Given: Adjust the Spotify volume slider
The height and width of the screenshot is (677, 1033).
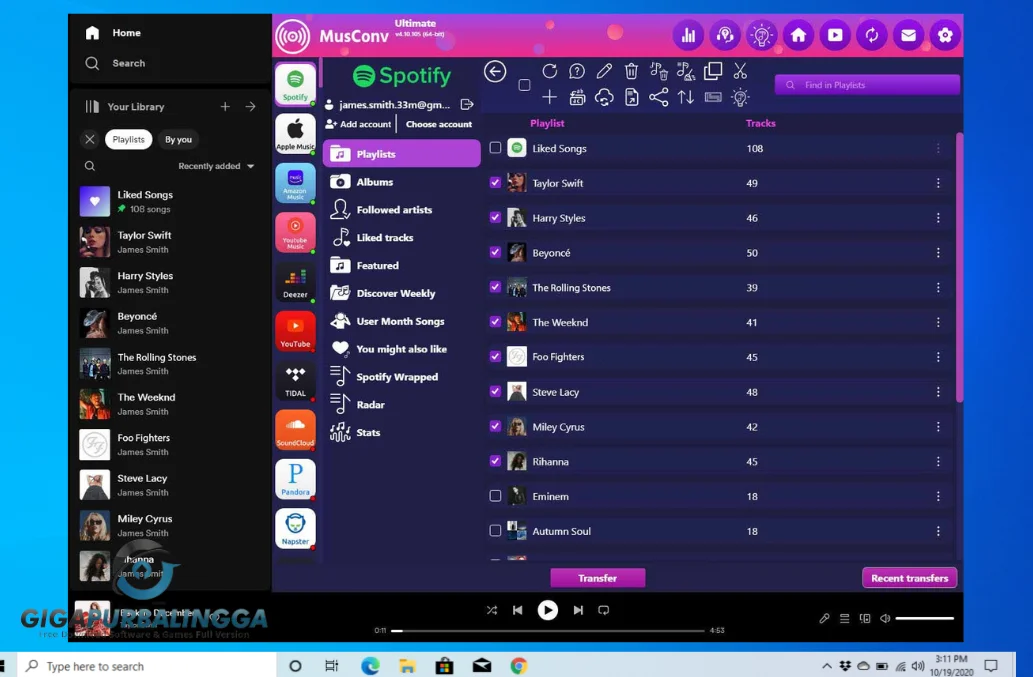Looking at the screenshot, I should (924, 618).
